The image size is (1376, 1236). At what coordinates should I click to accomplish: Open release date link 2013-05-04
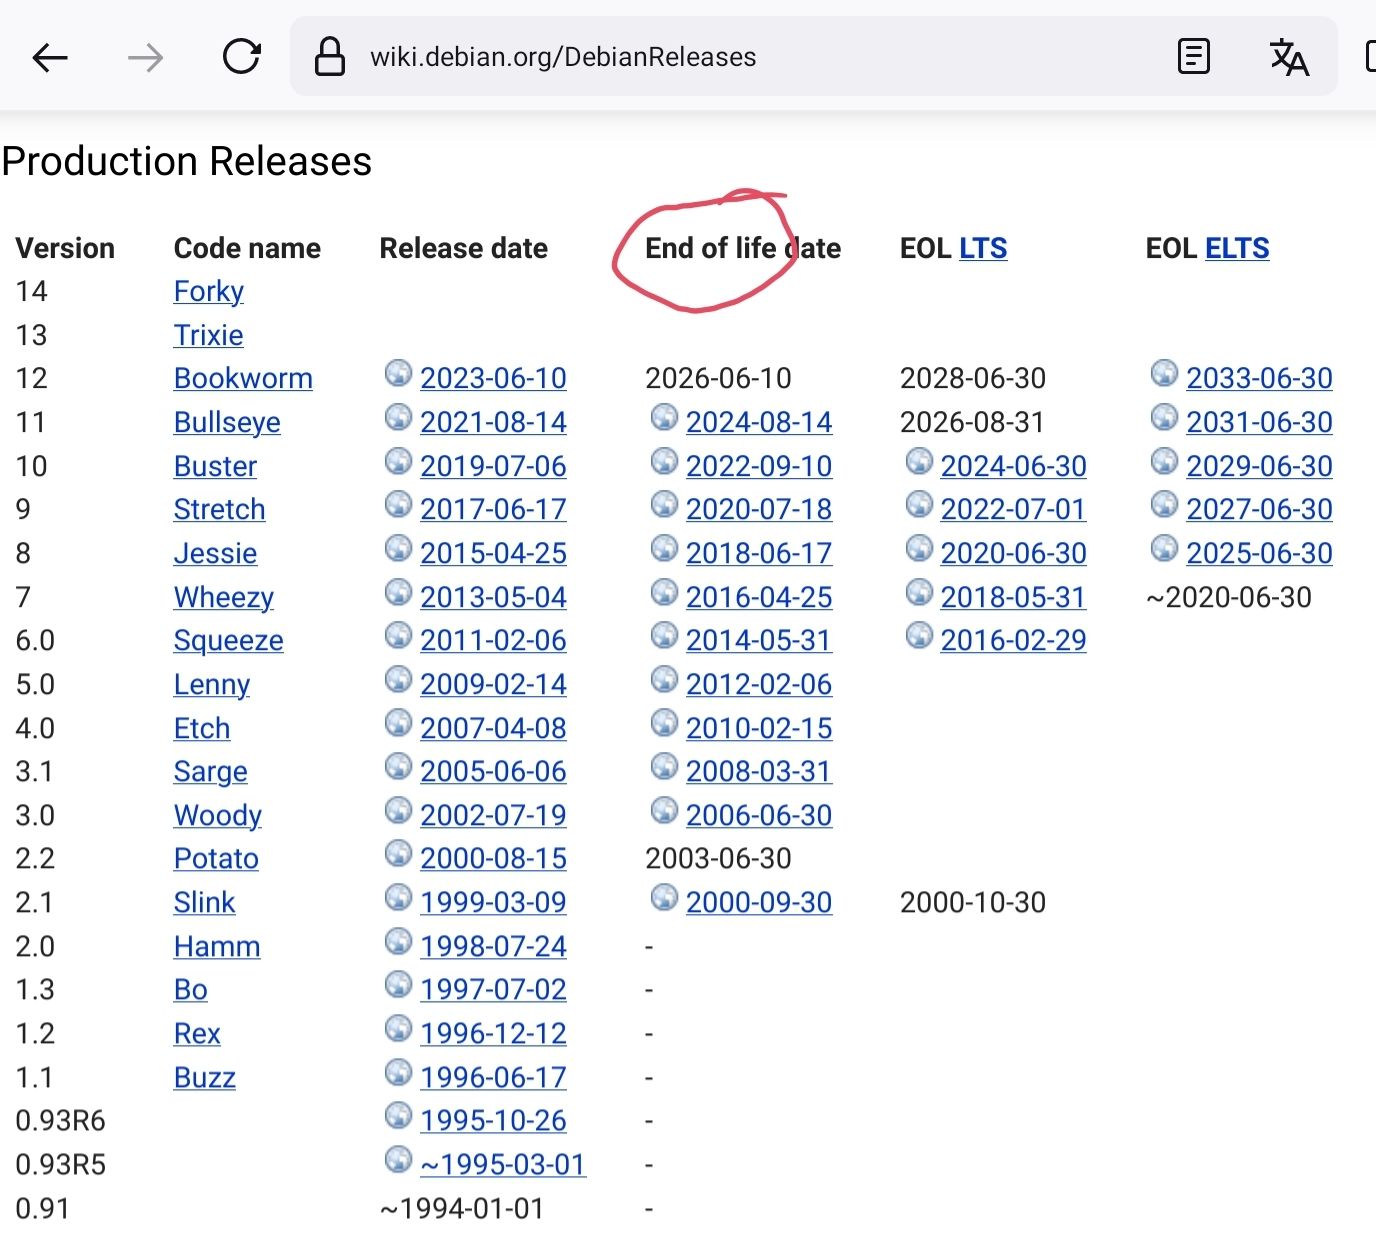pos(493,597)
